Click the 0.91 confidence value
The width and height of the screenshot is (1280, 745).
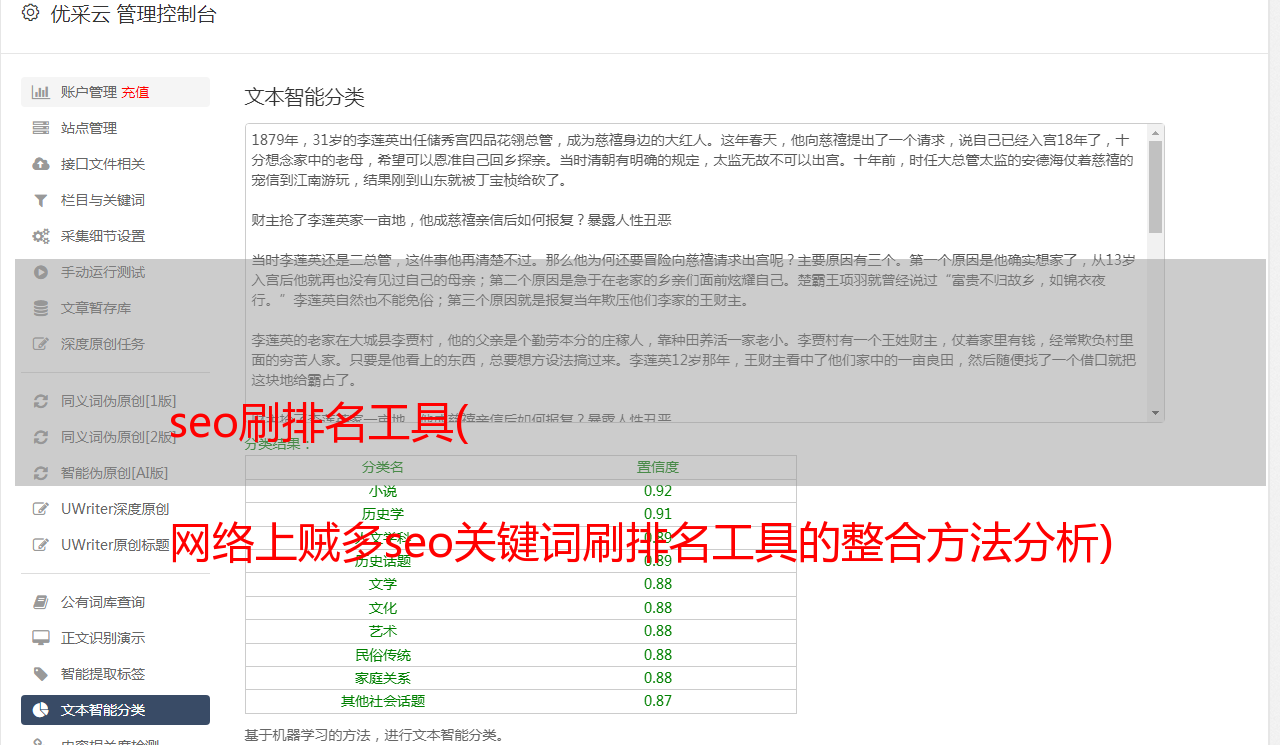pos(658,514)
